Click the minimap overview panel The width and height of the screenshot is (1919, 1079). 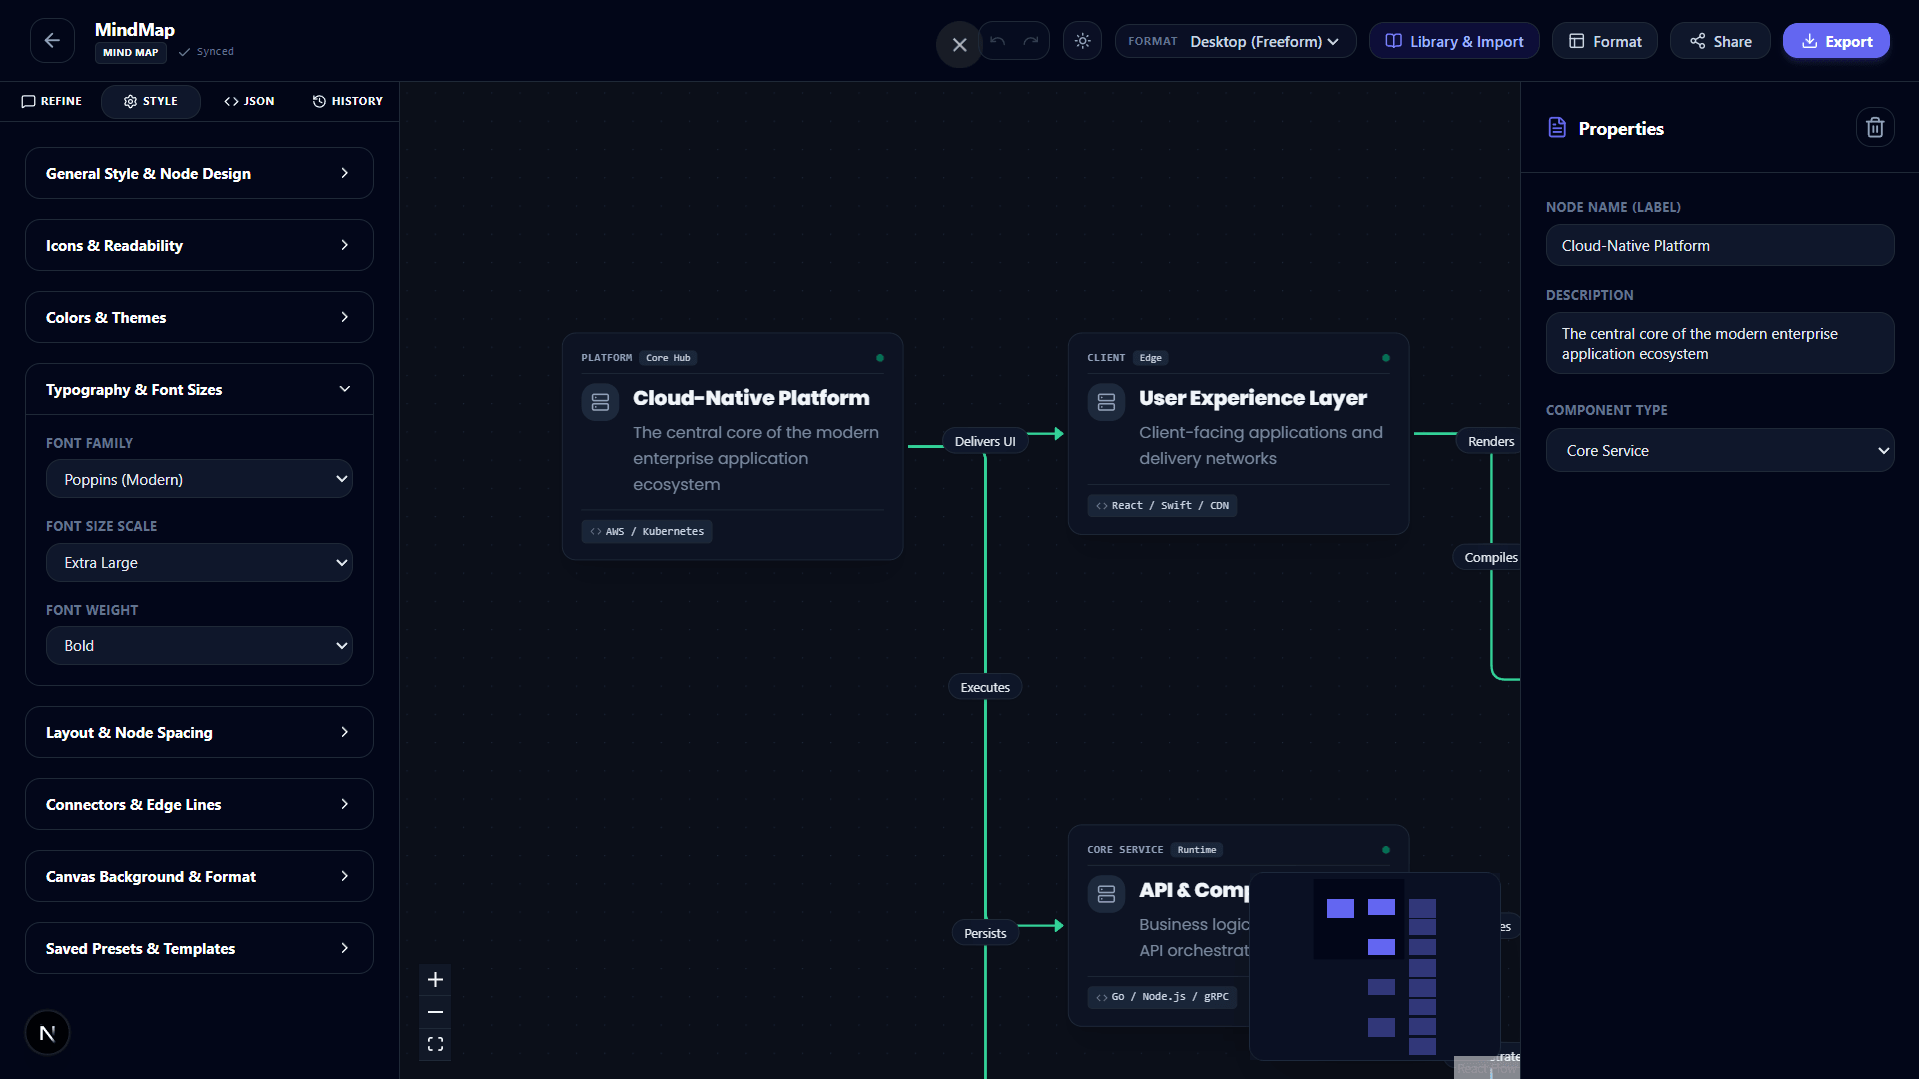1374,966
